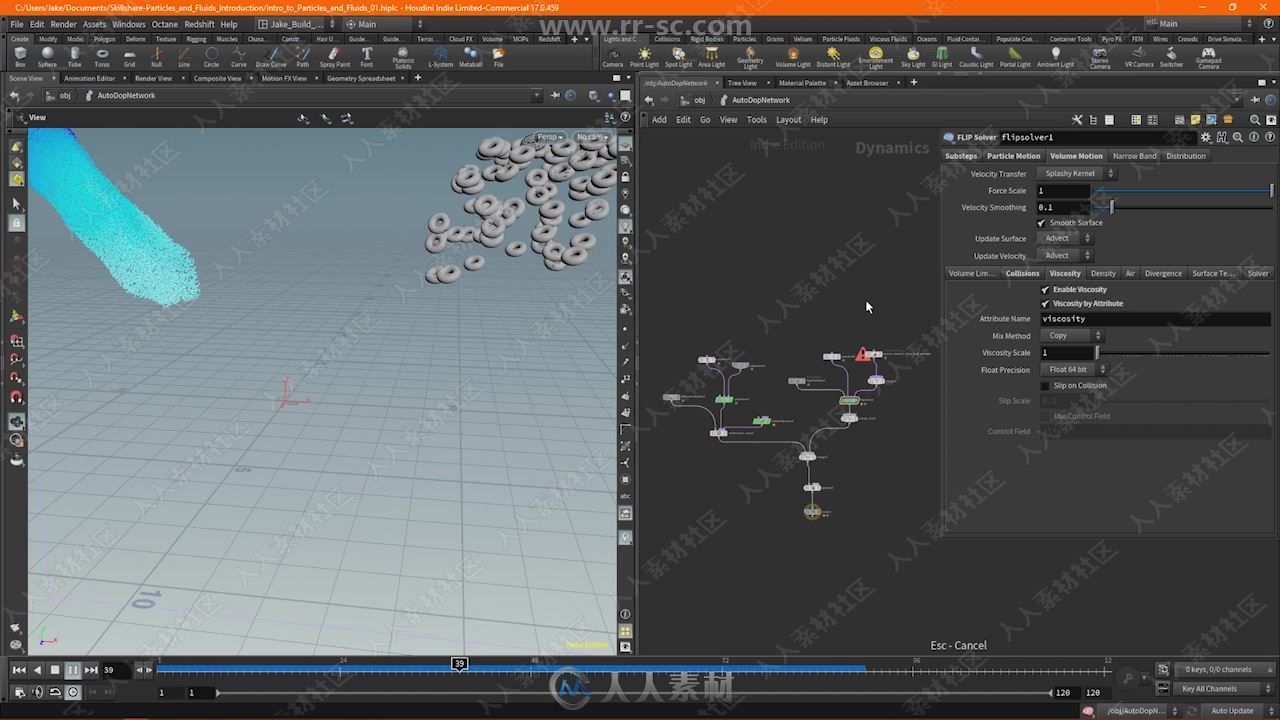Add a Gamepad Camera from shelf
Viewport: 1280px width, 720px height.
pos(1208,58)
